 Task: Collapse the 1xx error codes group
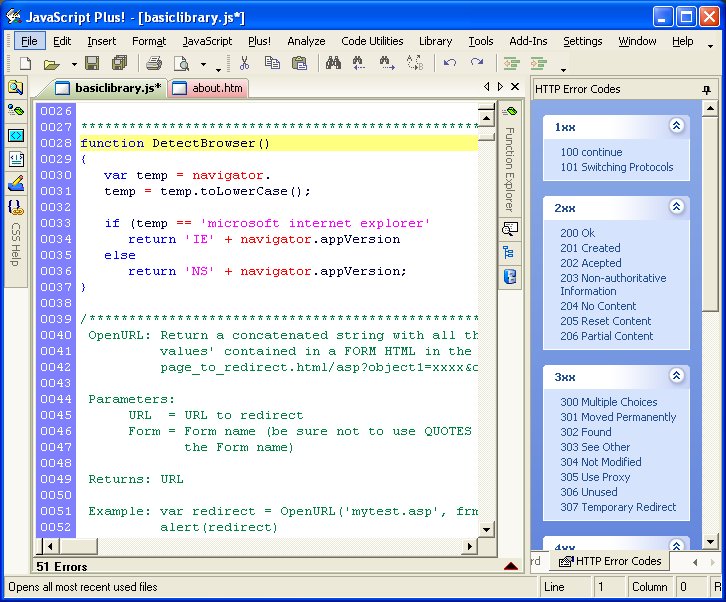(x=676, y=125)
